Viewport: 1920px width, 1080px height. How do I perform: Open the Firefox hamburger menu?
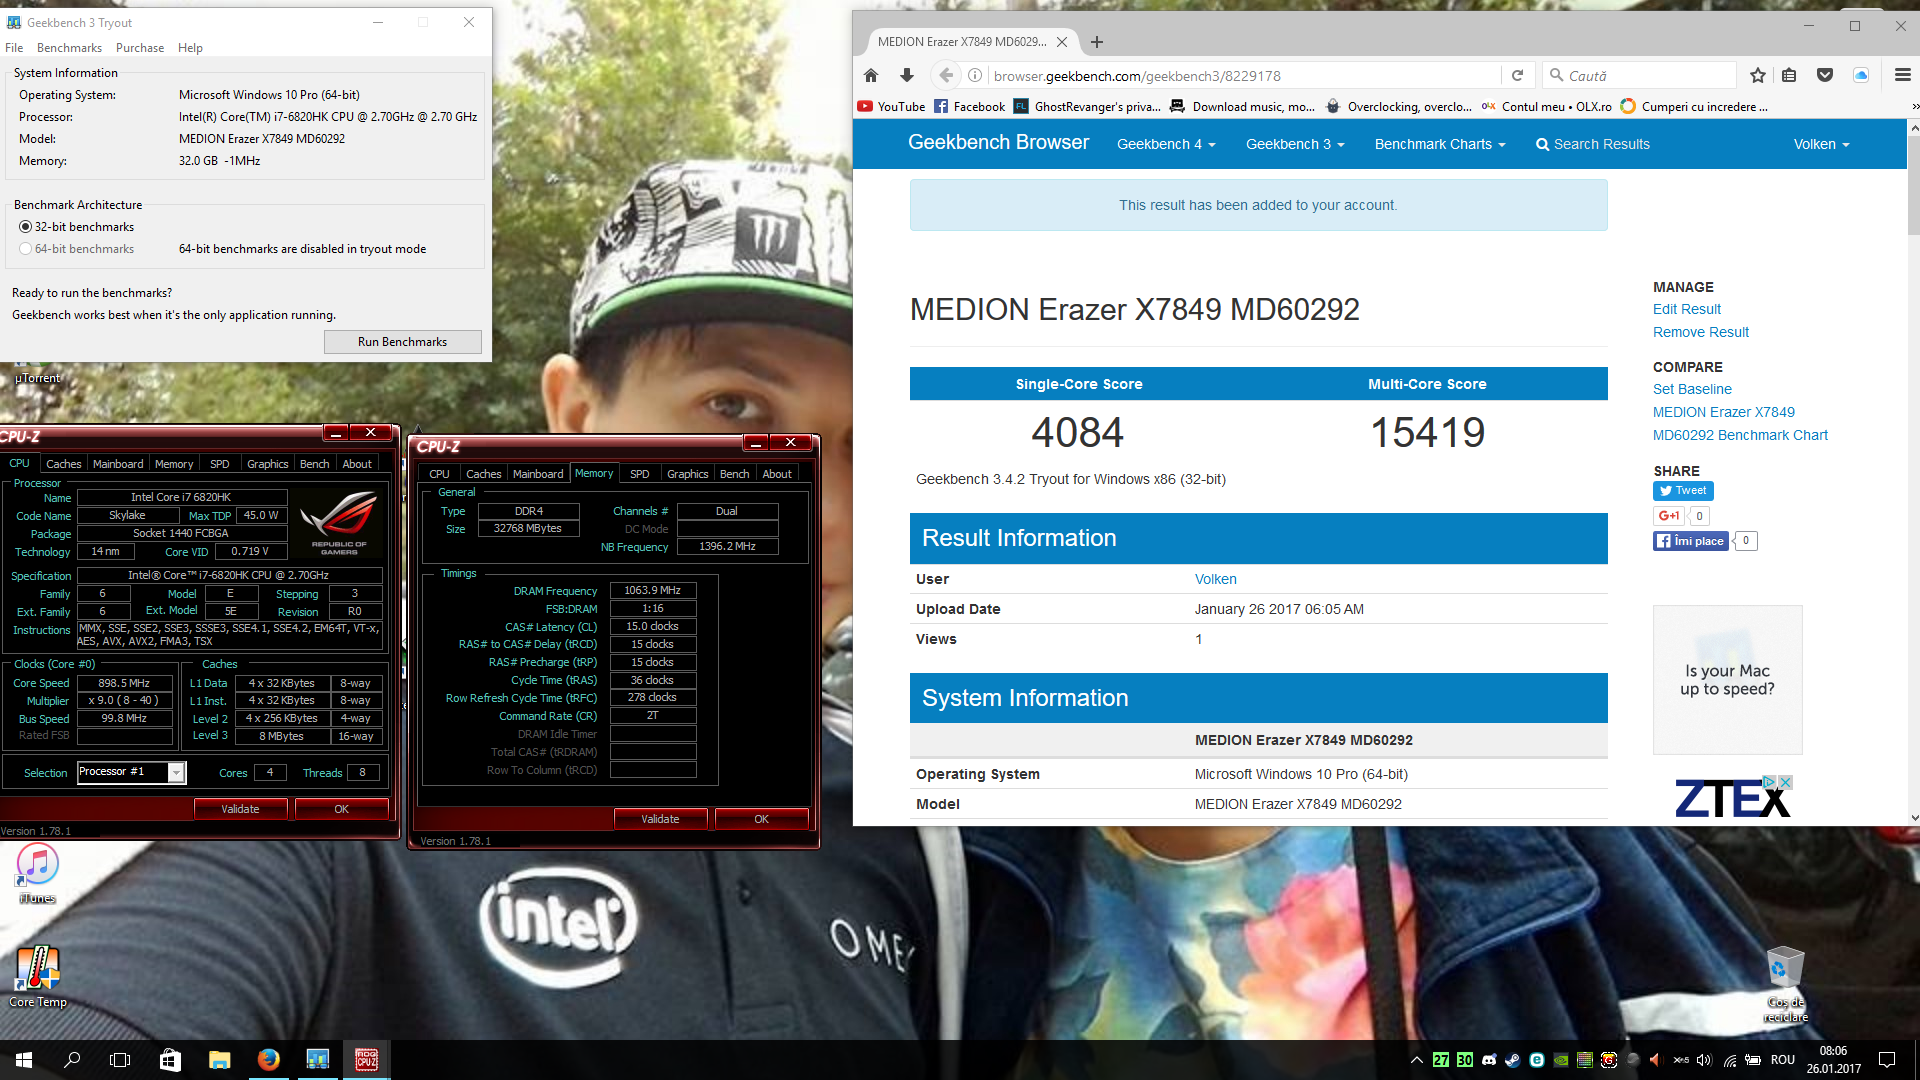[x=1902, y=75]
